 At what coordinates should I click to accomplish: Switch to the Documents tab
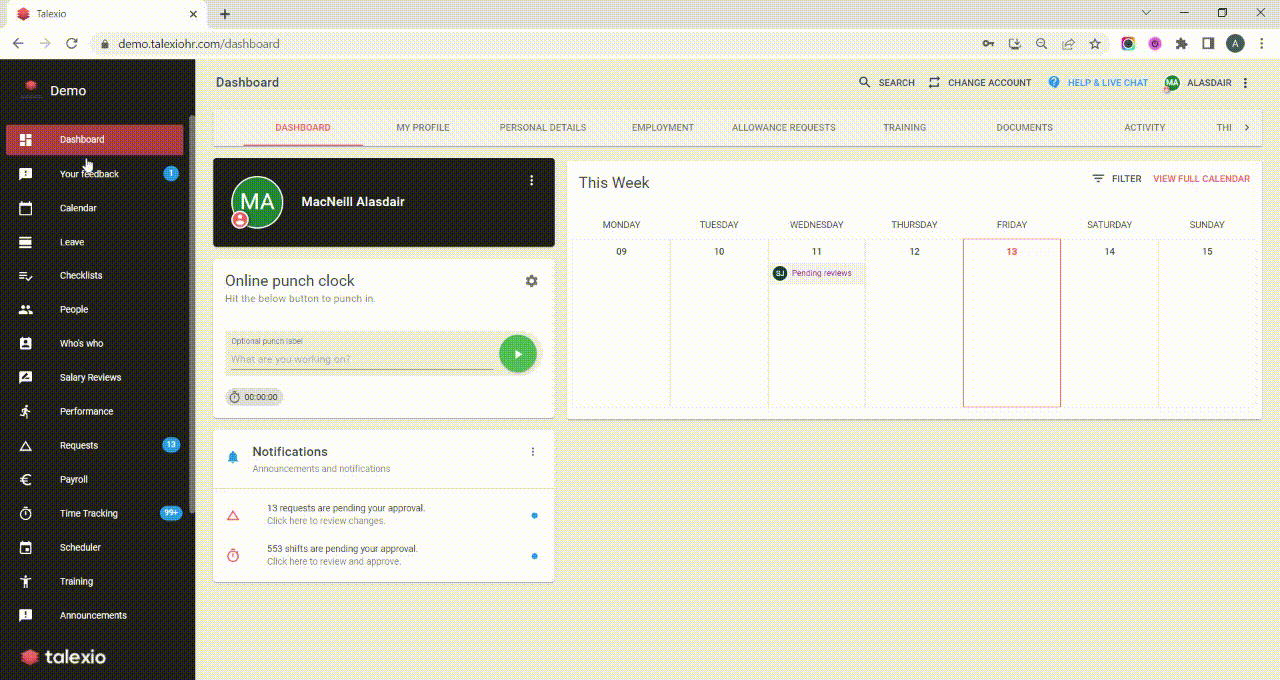[1025, 128]
